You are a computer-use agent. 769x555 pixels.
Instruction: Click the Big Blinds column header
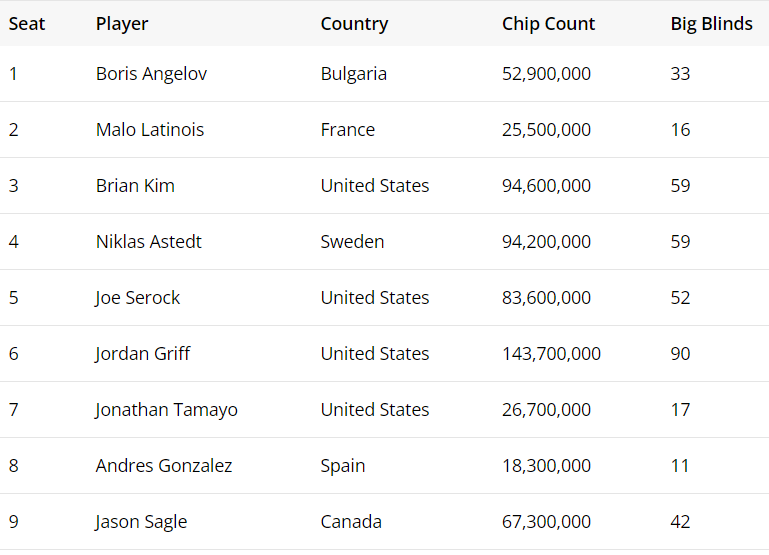pos(711,24)
